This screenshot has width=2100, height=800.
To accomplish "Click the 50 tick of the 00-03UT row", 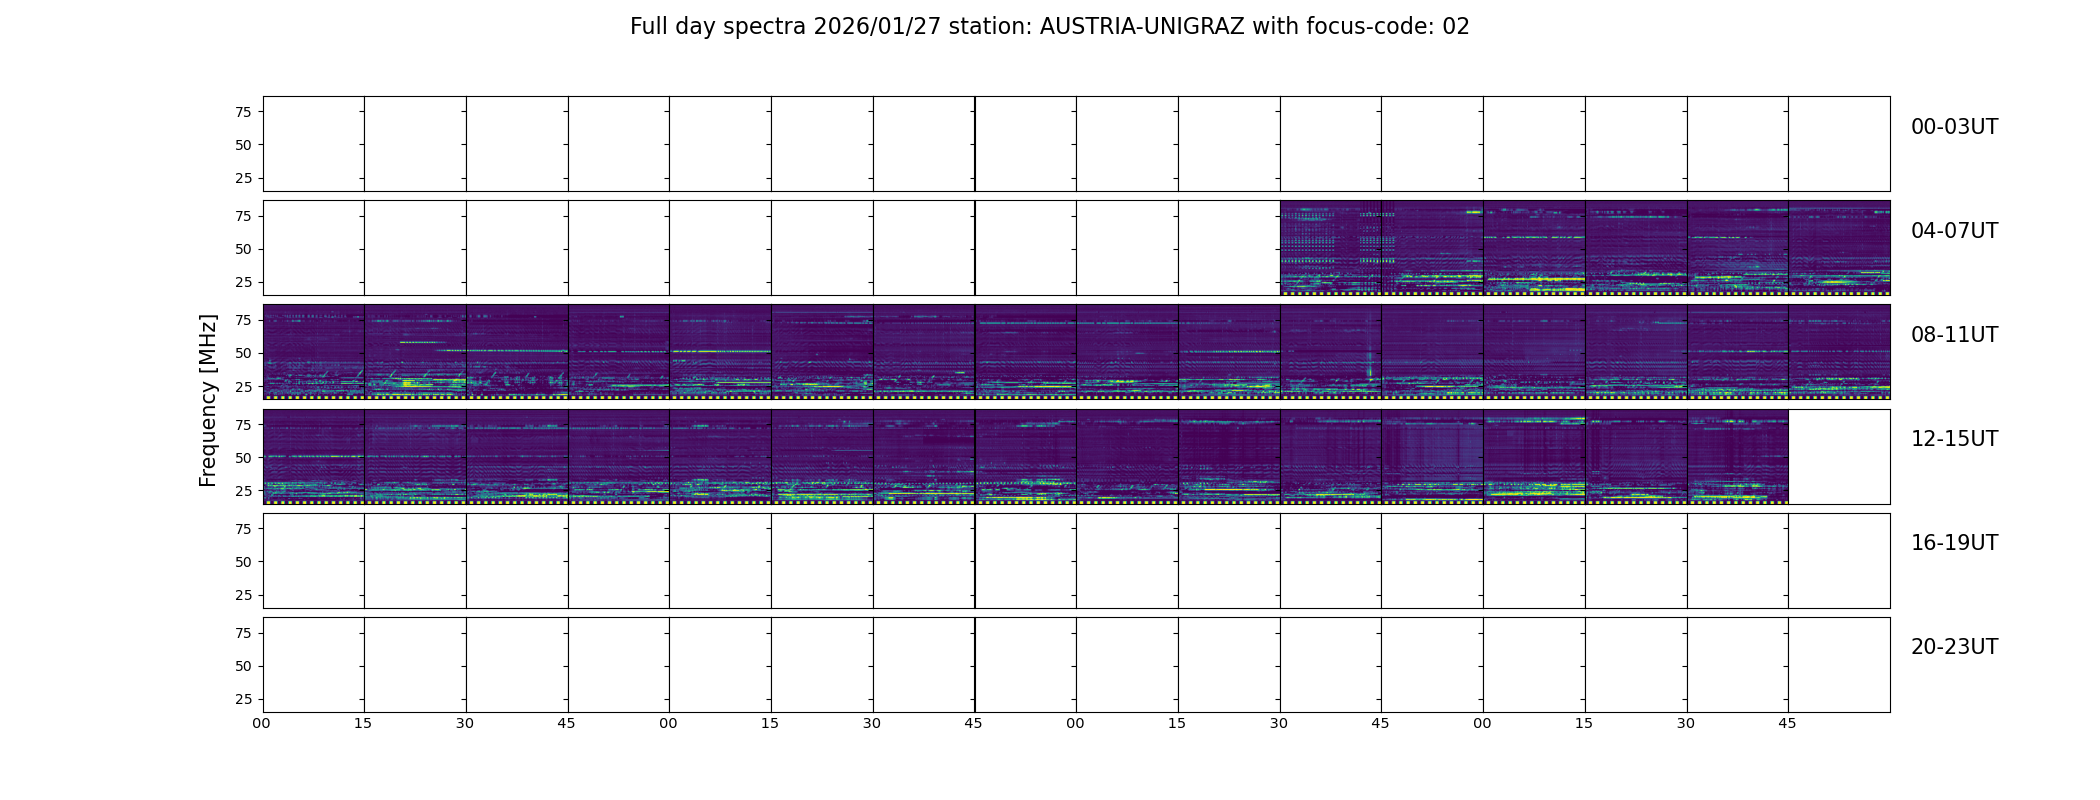I will pyautogui.click(x=243, y=145).
